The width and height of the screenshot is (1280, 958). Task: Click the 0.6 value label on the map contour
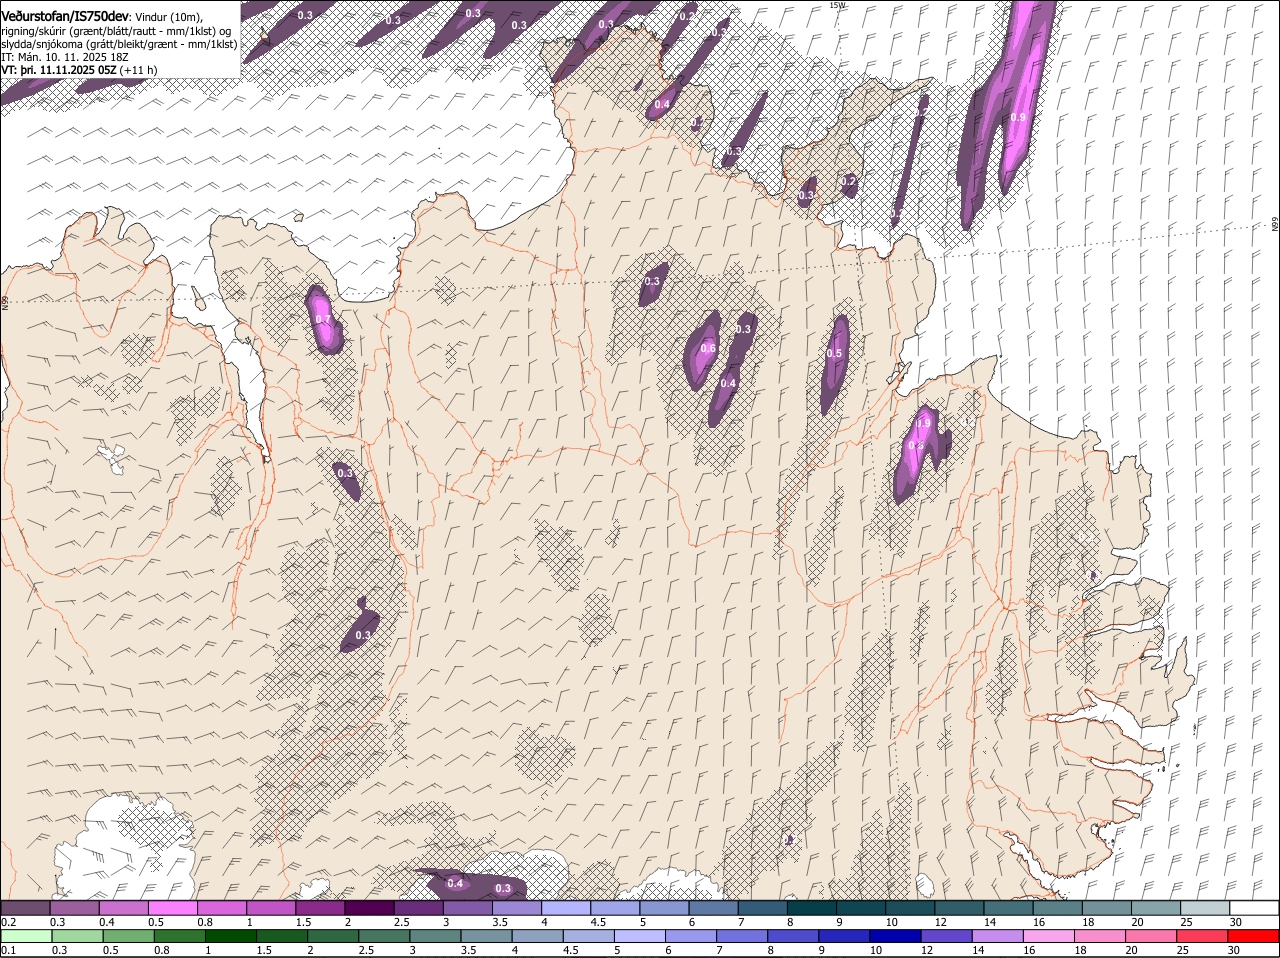pyautogui.click(x=708, y=348)
